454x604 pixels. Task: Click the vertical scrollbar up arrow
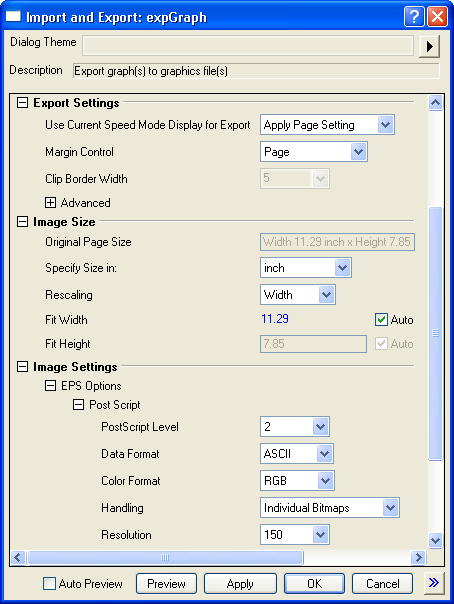[x=435, y=103]
